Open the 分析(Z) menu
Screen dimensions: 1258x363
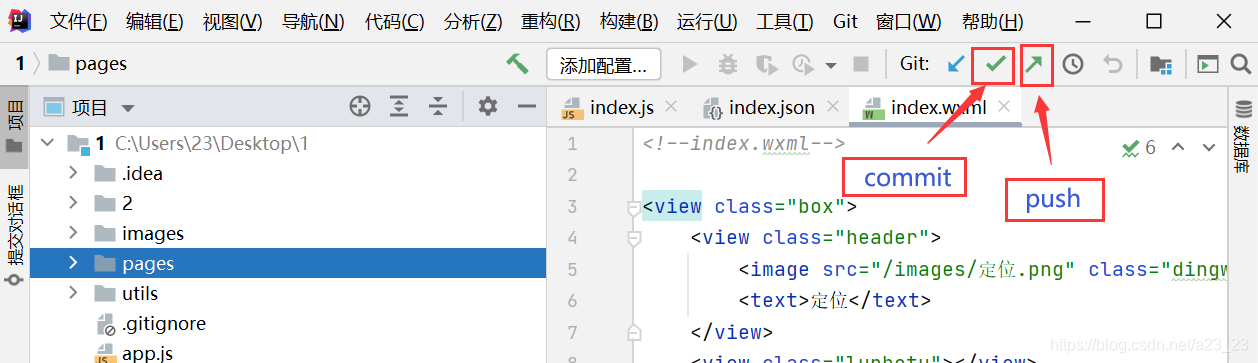click(x=473, y=21)
